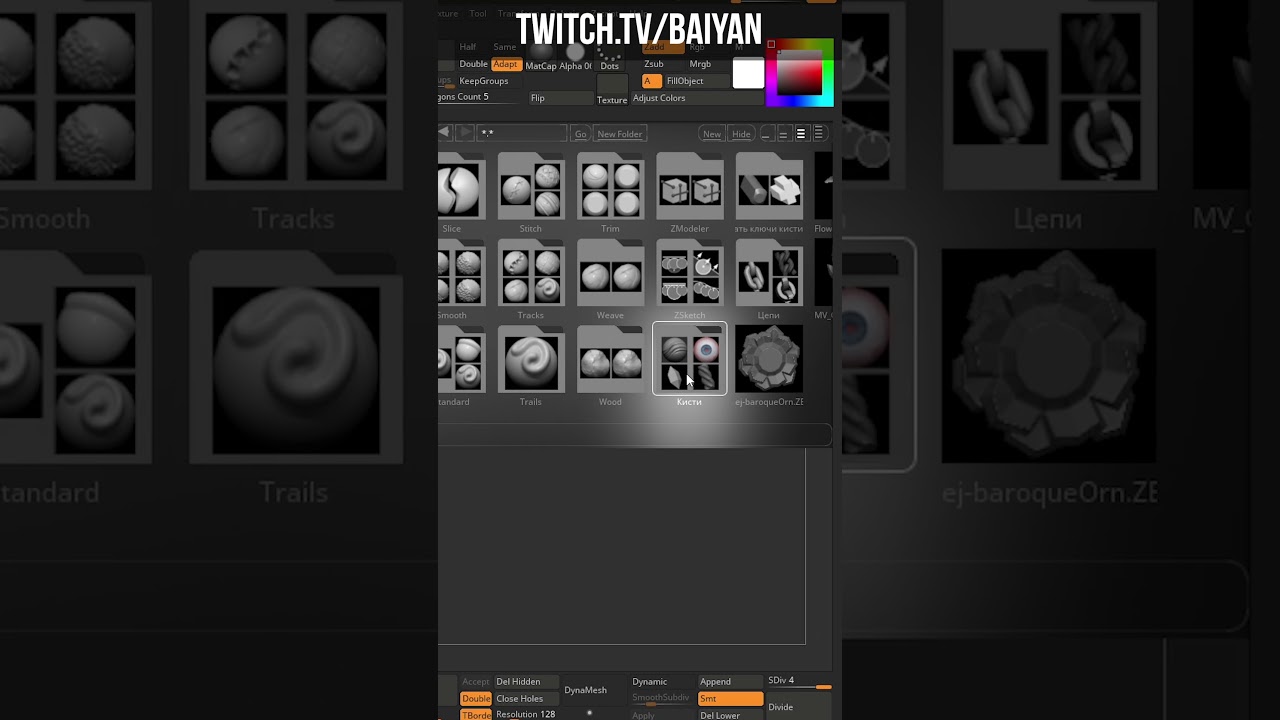
Task: Choose the smallest thumbnail size icon
Action: coord(767,134)
